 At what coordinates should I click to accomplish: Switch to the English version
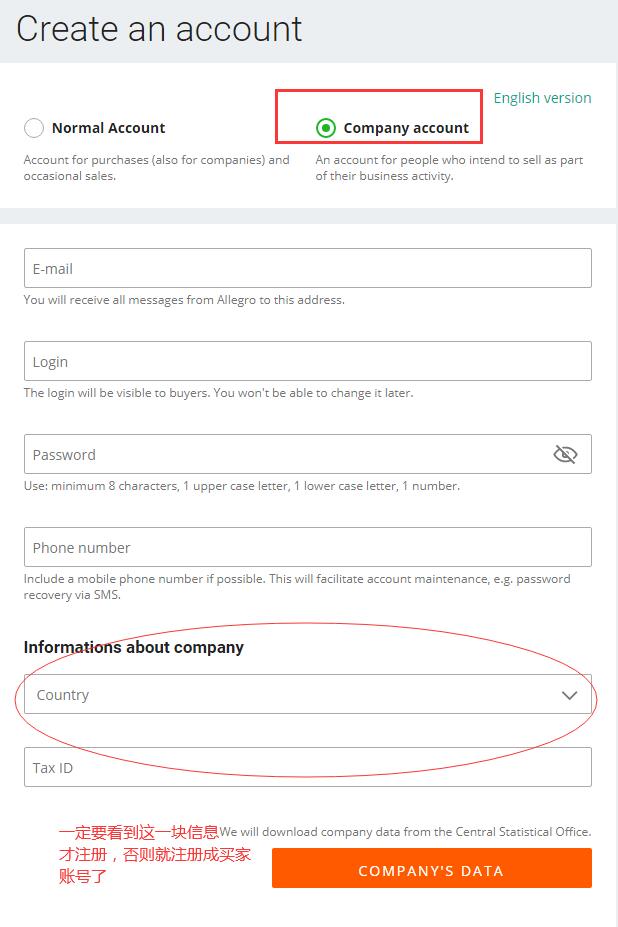point(542,98)
